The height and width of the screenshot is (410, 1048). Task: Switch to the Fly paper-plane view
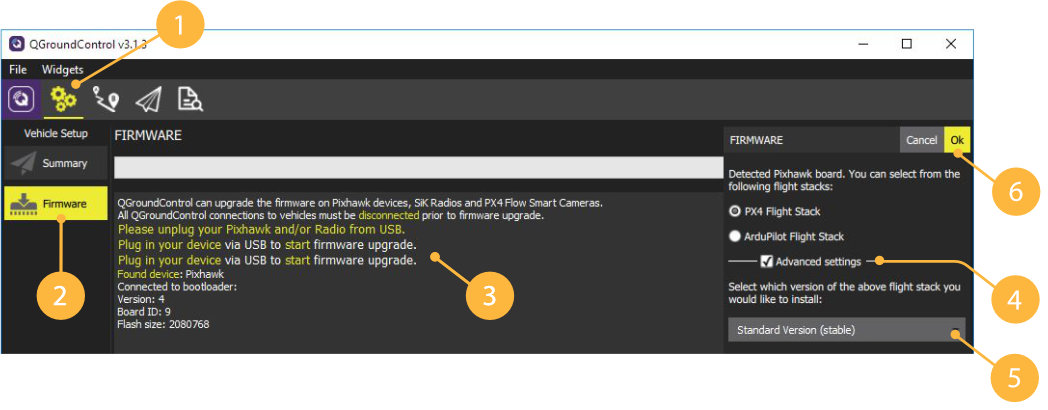pos(148,100)
